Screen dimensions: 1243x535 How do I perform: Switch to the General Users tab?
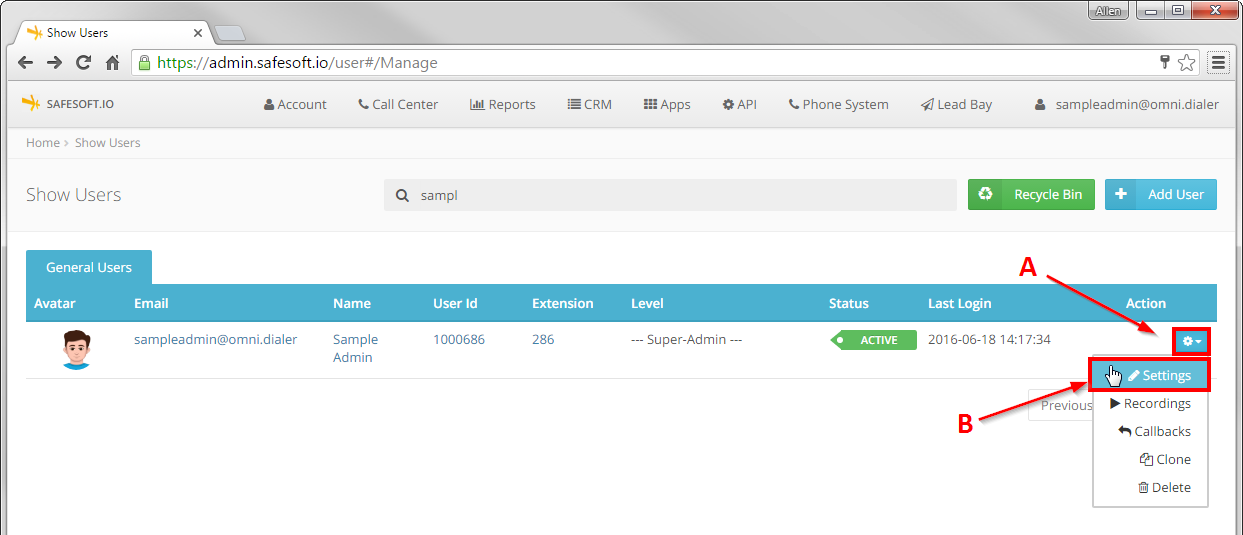(x=89, y=267)
